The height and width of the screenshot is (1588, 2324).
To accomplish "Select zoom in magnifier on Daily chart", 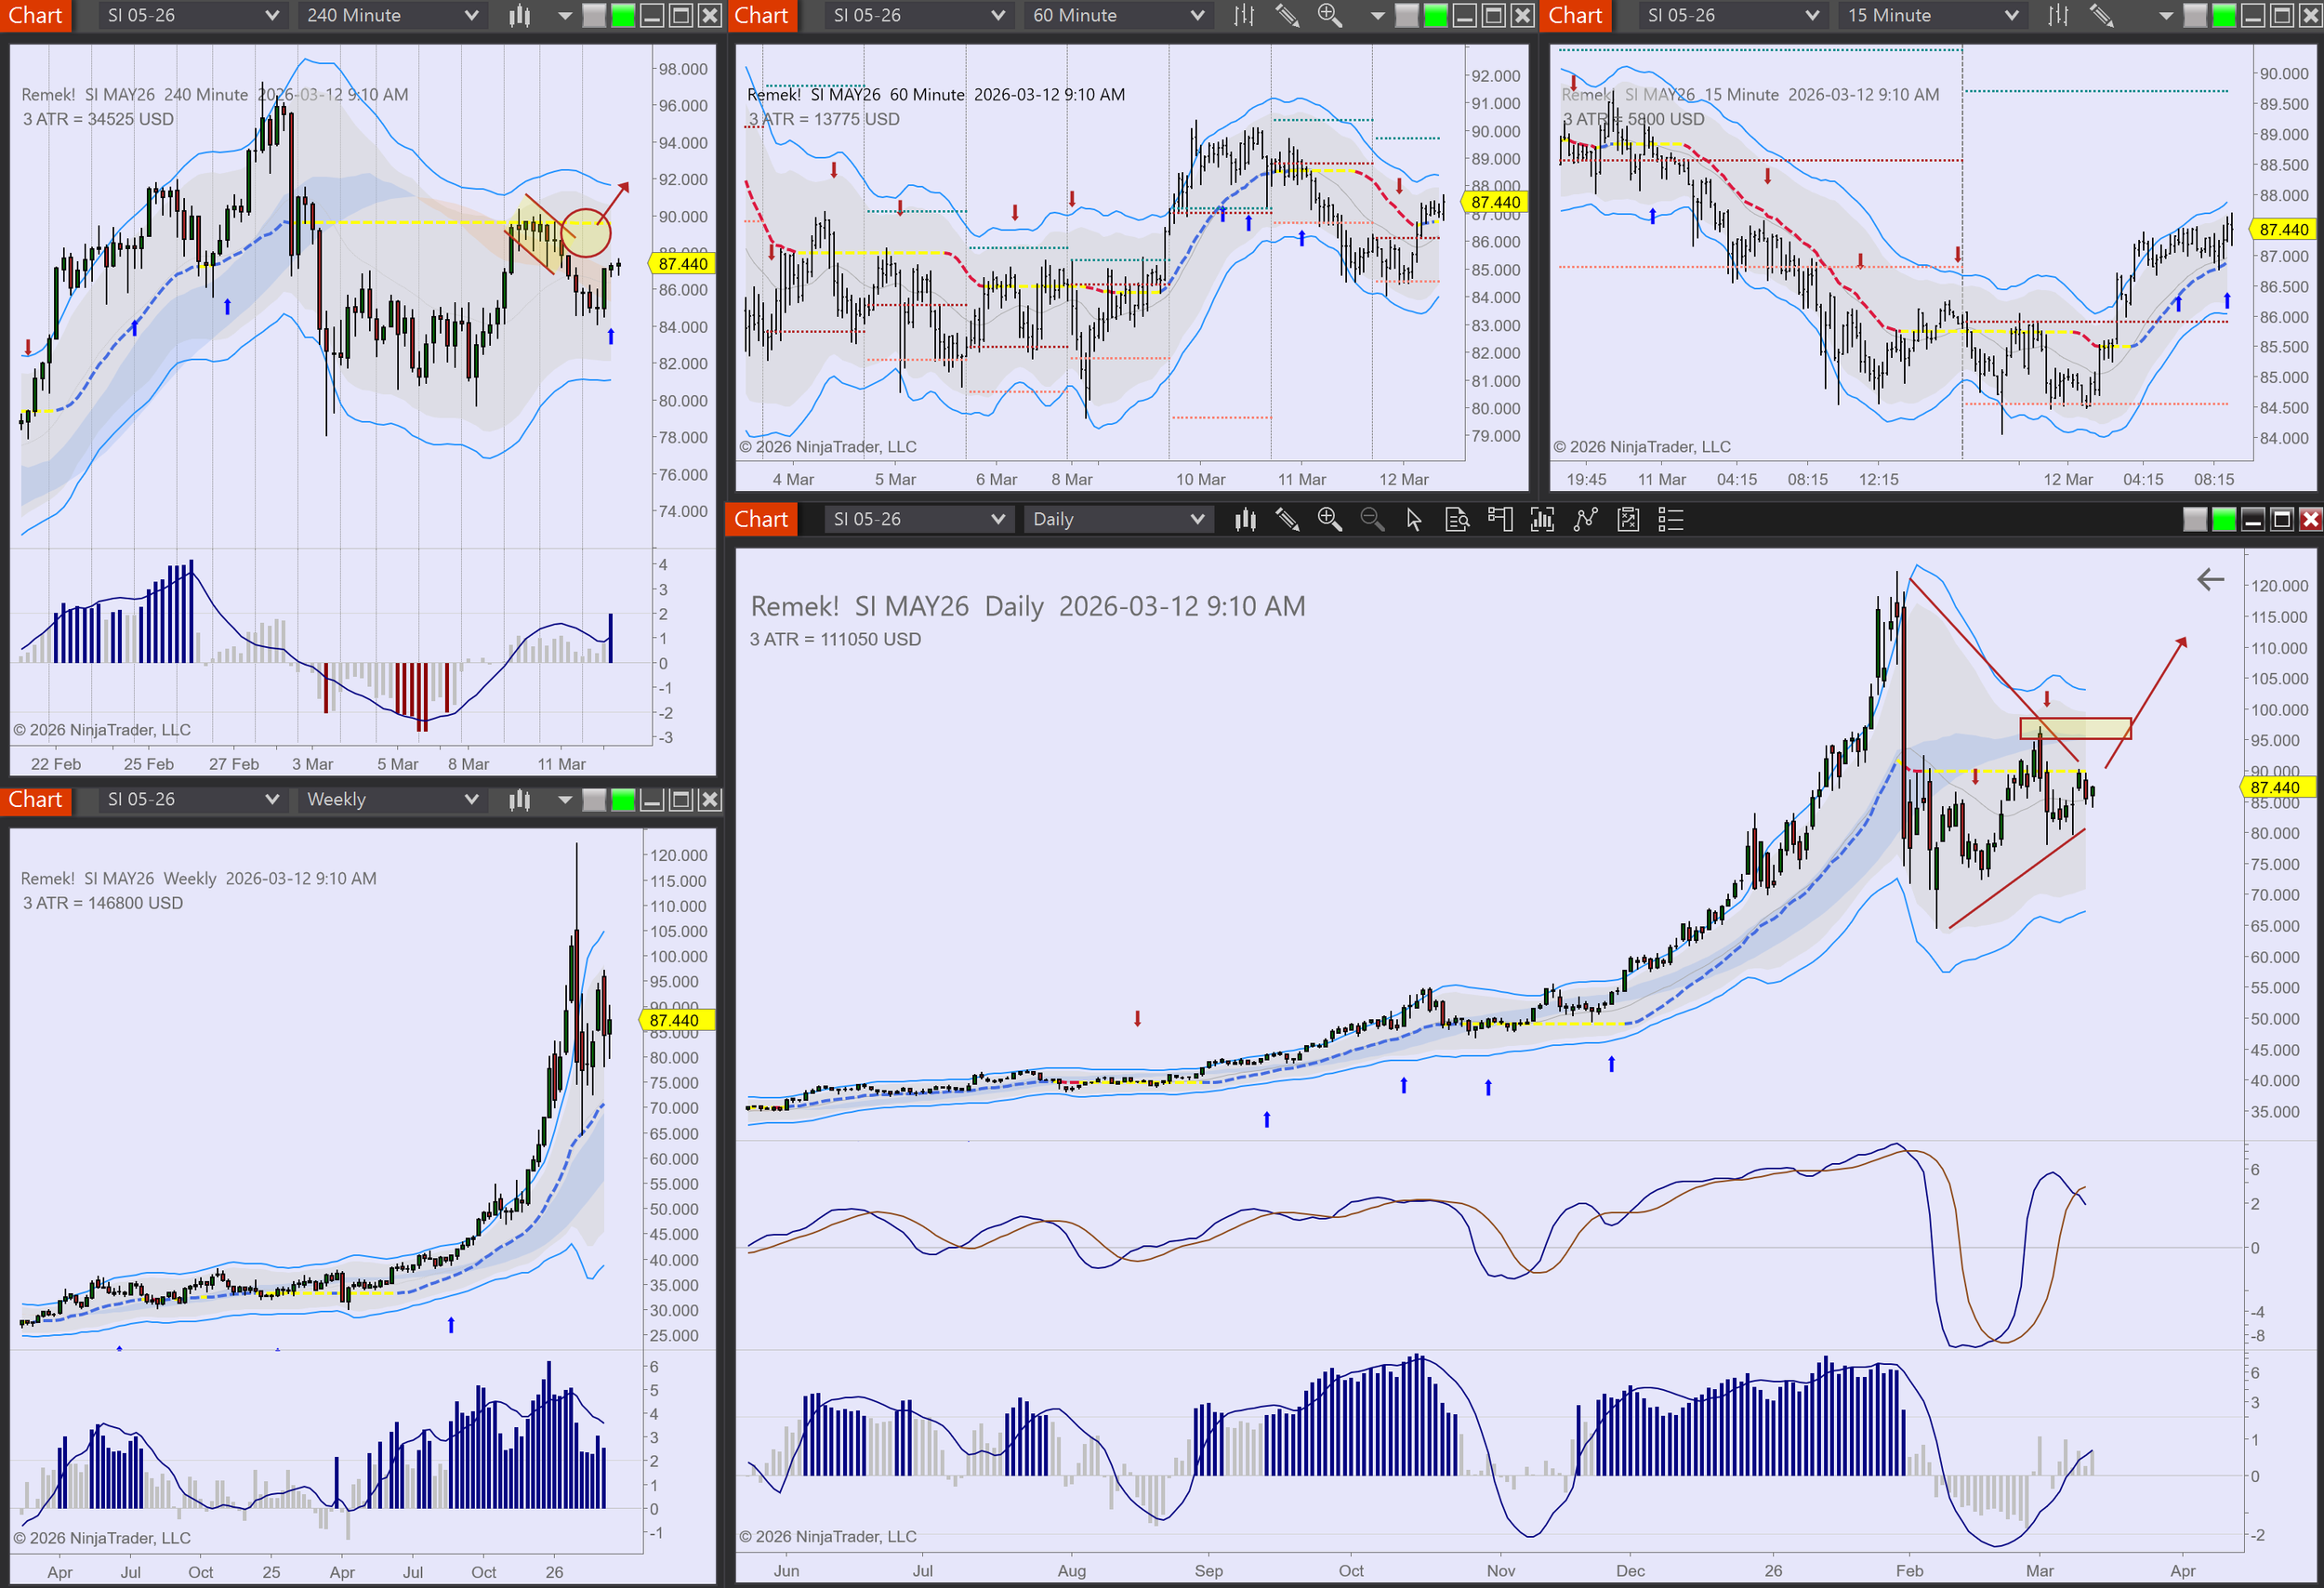I will 1329,519.
